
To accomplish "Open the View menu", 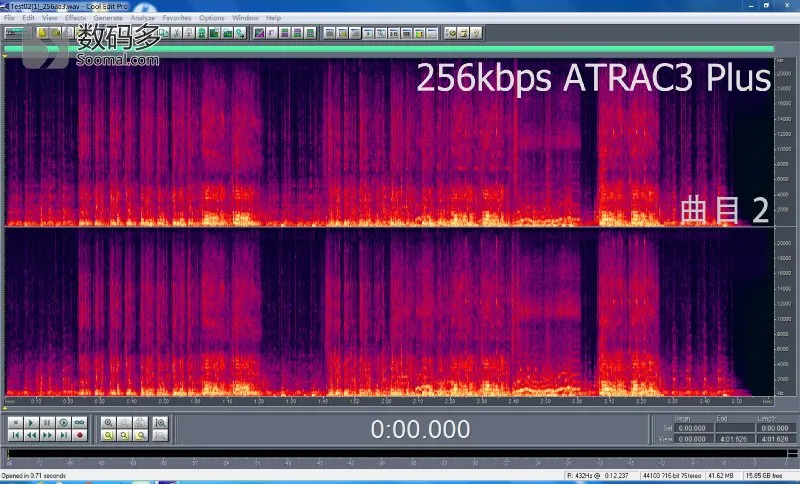I will (49, 18).
